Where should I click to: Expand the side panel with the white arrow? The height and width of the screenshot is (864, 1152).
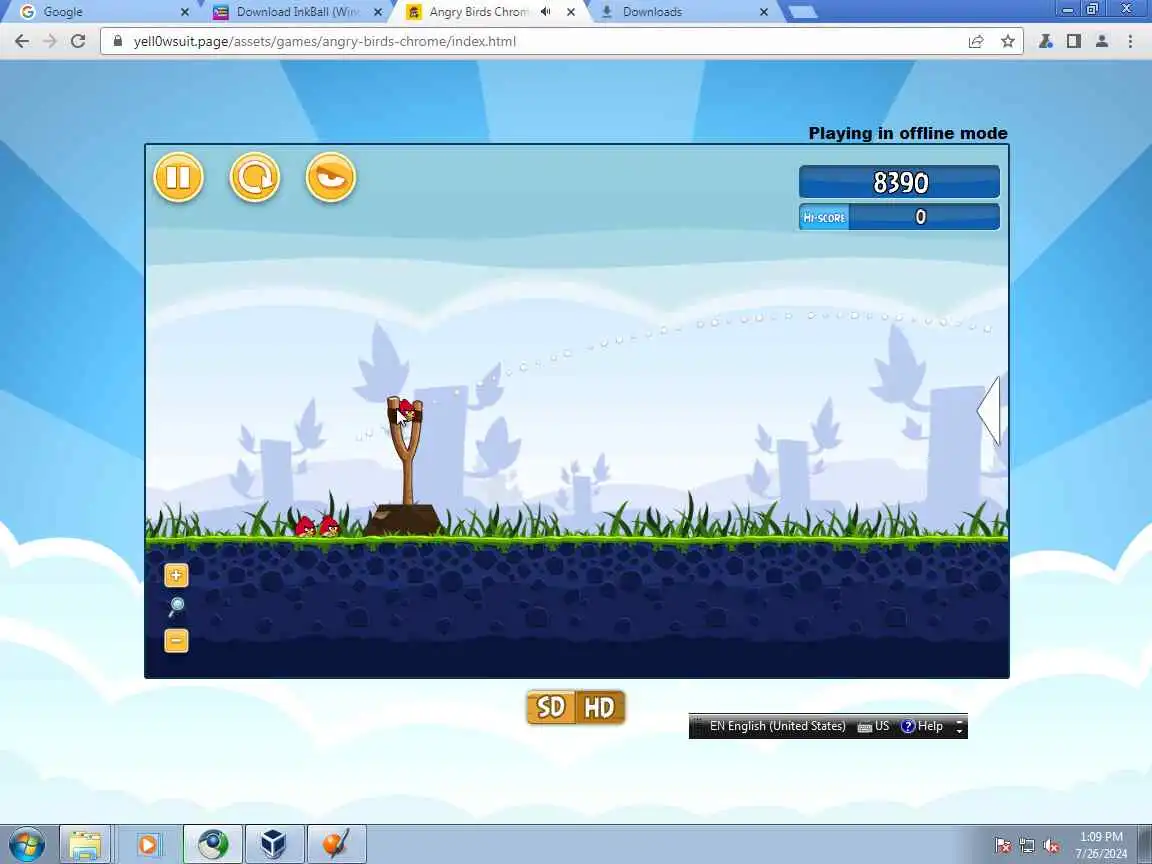pos(989,411)
